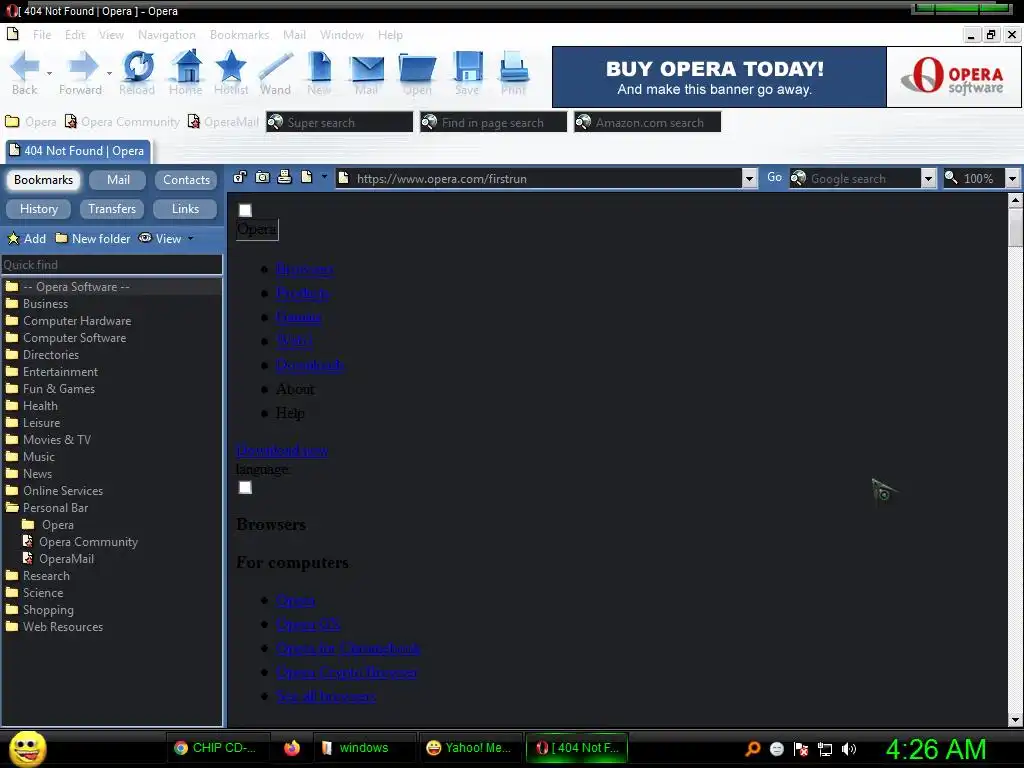Screen dimensions: 1024x768
Task: Click the Amazon.com search field
Action: tap(647, 122)
